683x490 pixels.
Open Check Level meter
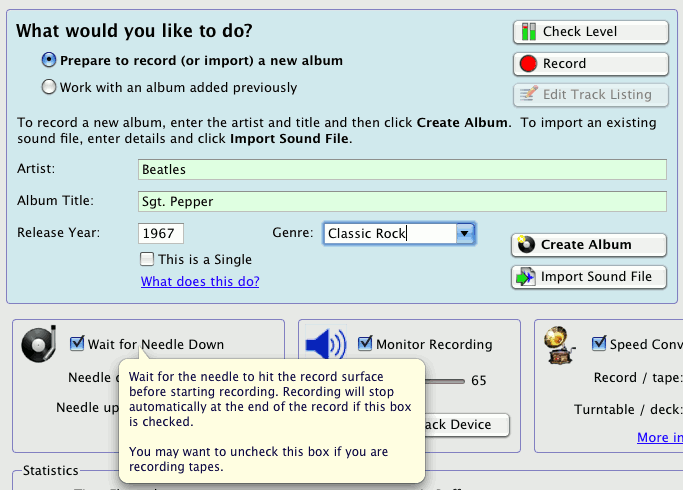click(x=590, y=32)
